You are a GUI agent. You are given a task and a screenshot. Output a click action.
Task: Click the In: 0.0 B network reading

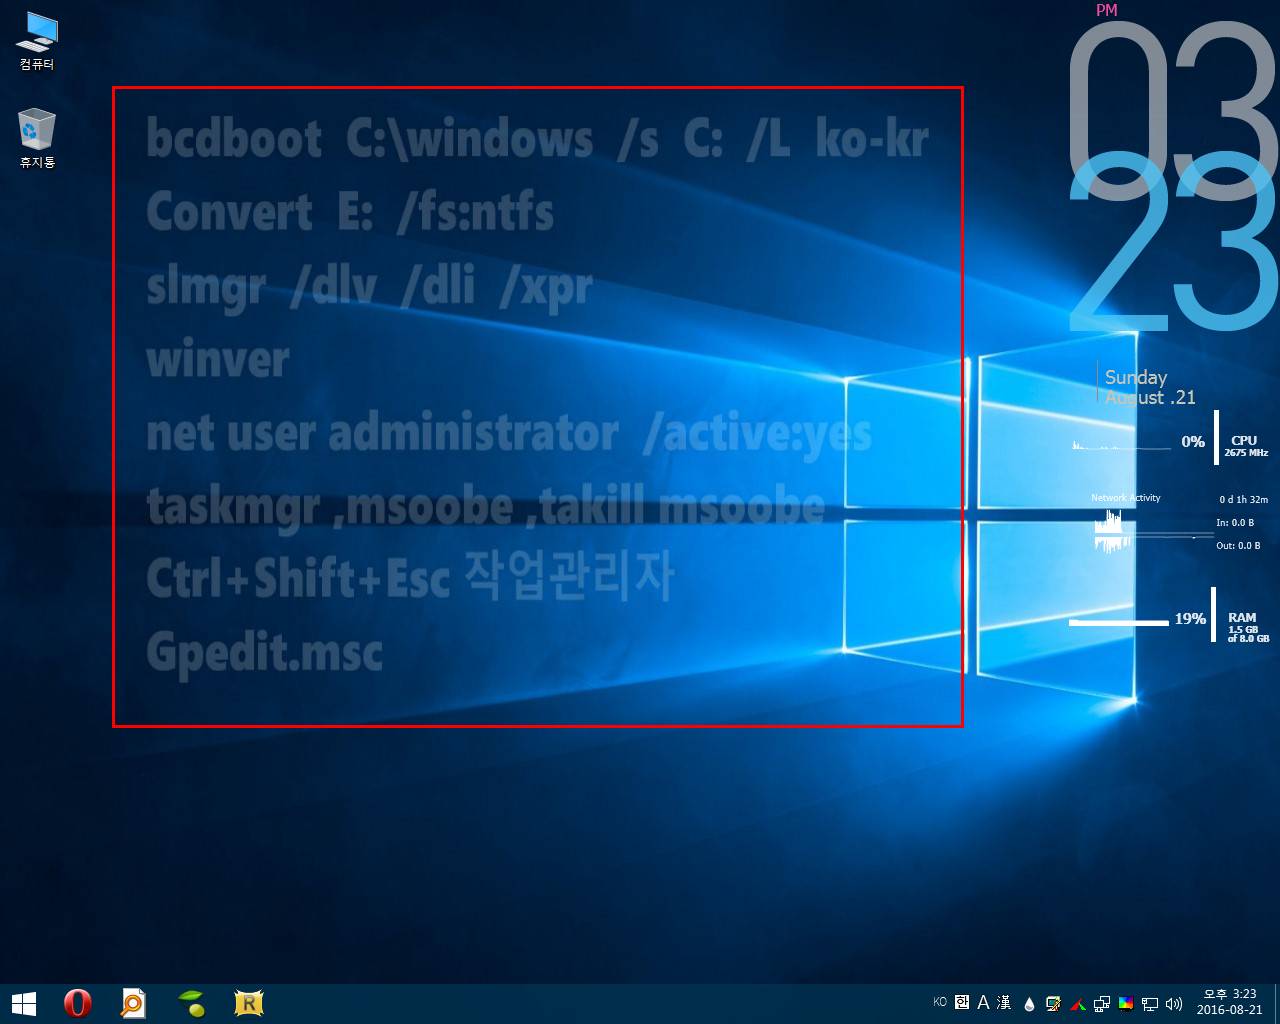click(x=1235, y=522)
